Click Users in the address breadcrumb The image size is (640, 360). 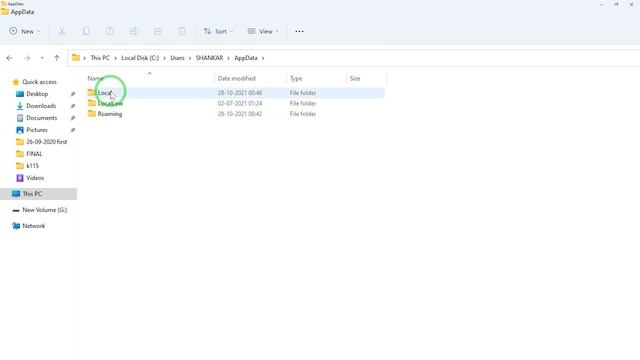pos(177,58)
